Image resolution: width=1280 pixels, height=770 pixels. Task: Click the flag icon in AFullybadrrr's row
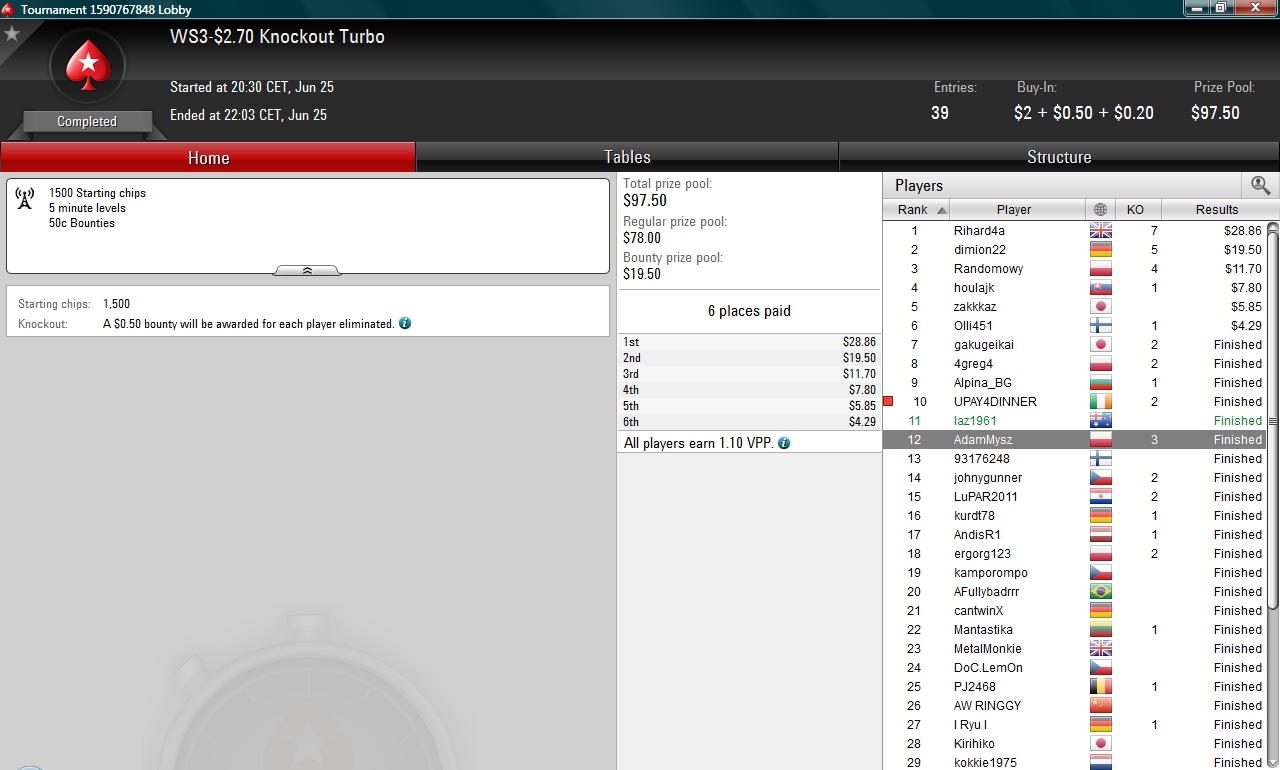pyautogui.click(x=1100, y=592)
